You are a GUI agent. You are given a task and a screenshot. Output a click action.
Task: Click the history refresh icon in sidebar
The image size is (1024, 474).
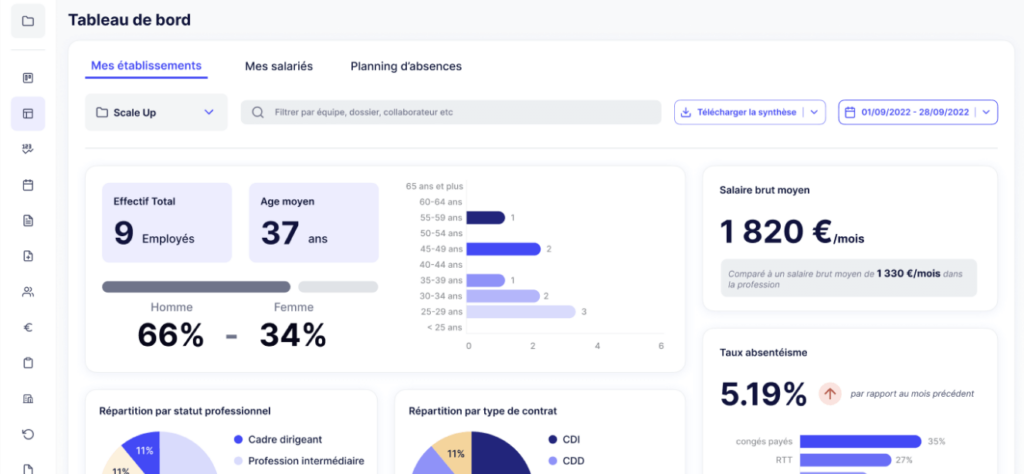[x=27, y=434]
